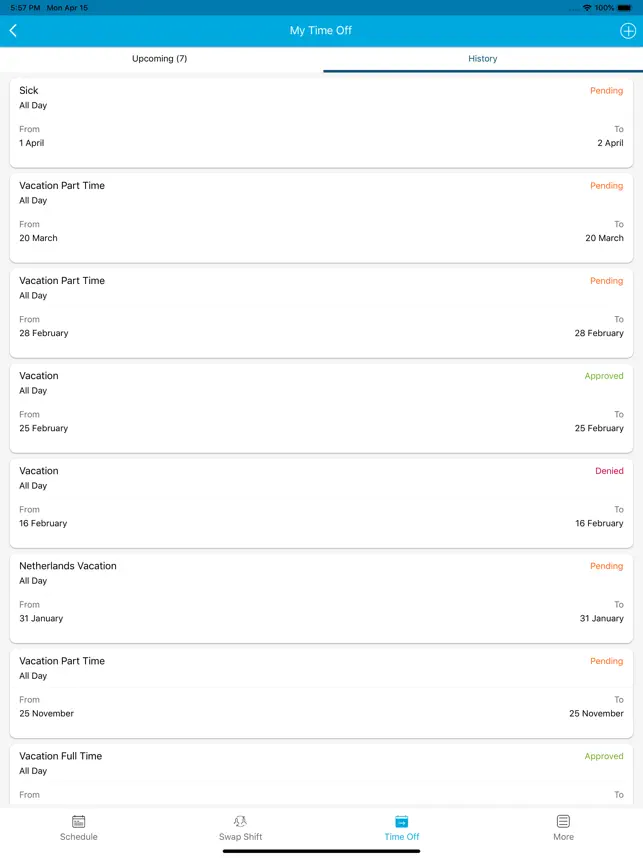
Task: Open the More menu icon
Action: 563,822
